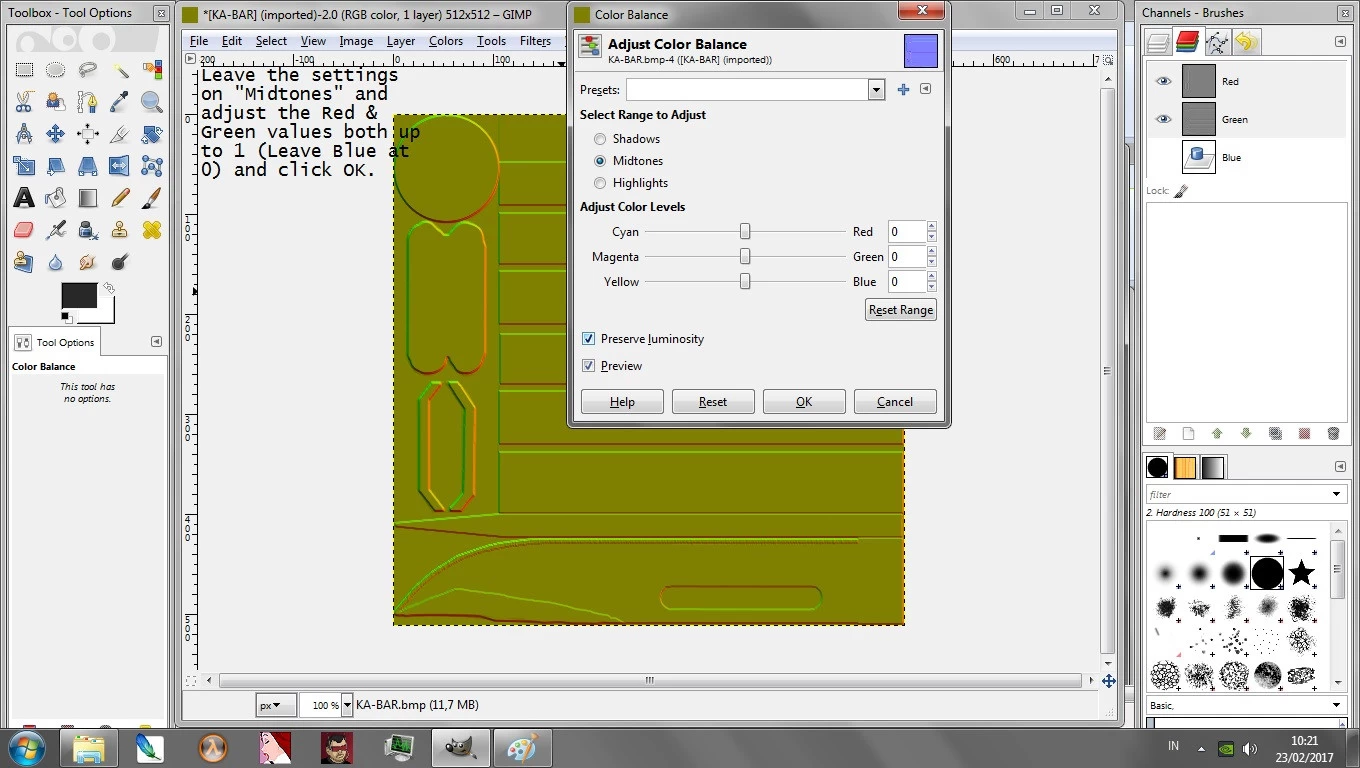Open the Edit menu
This screenshot has width=1360, height=768.
click(232, 41)
